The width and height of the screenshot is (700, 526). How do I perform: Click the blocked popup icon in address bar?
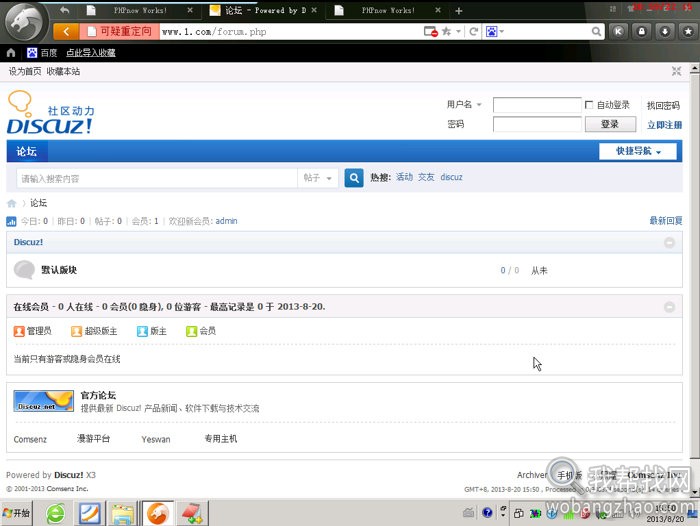tap(431, 31)
